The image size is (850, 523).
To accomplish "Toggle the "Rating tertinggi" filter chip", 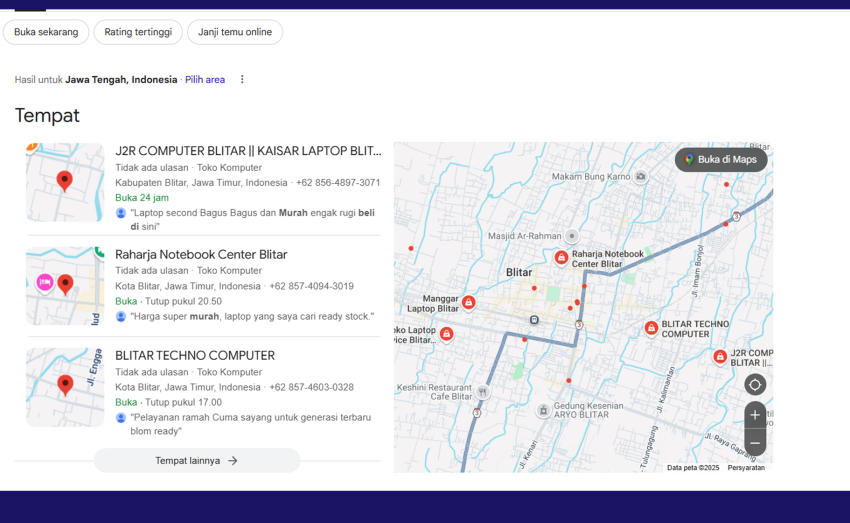I will click(138, 32).
